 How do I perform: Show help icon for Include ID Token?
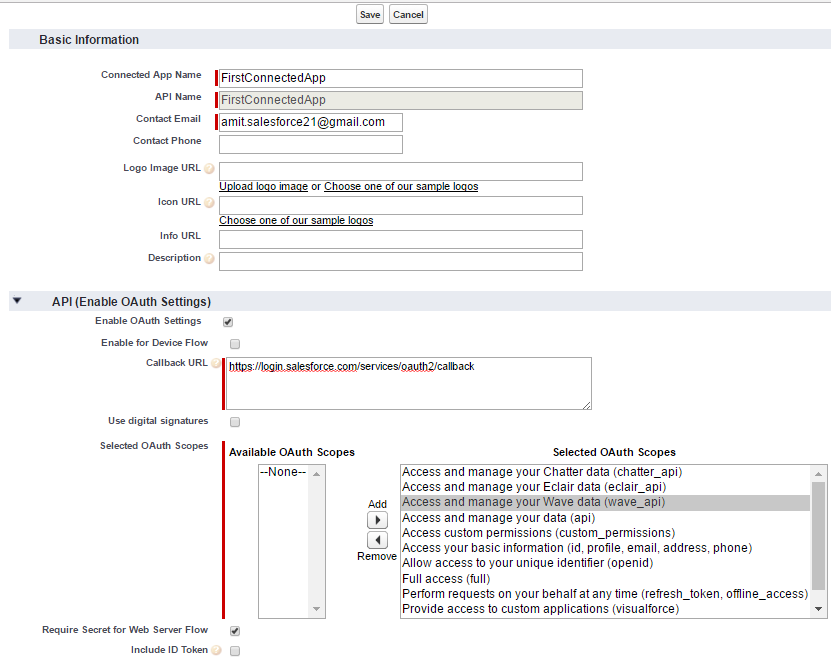pos(216,650)
